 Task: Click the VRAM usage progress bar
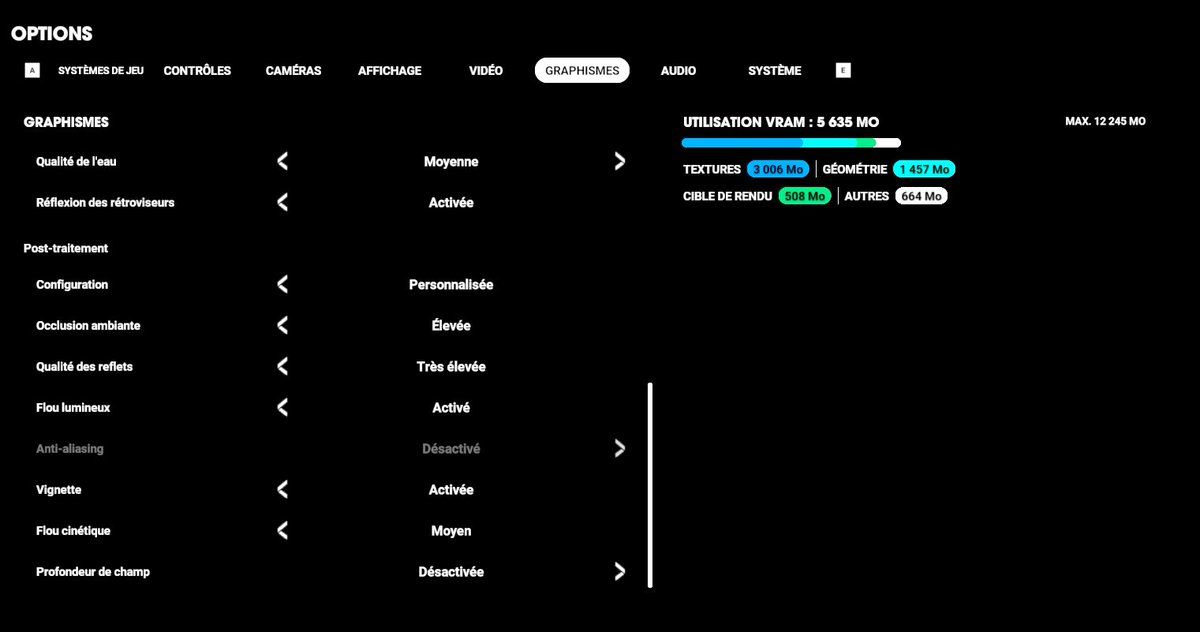(791, 143)
